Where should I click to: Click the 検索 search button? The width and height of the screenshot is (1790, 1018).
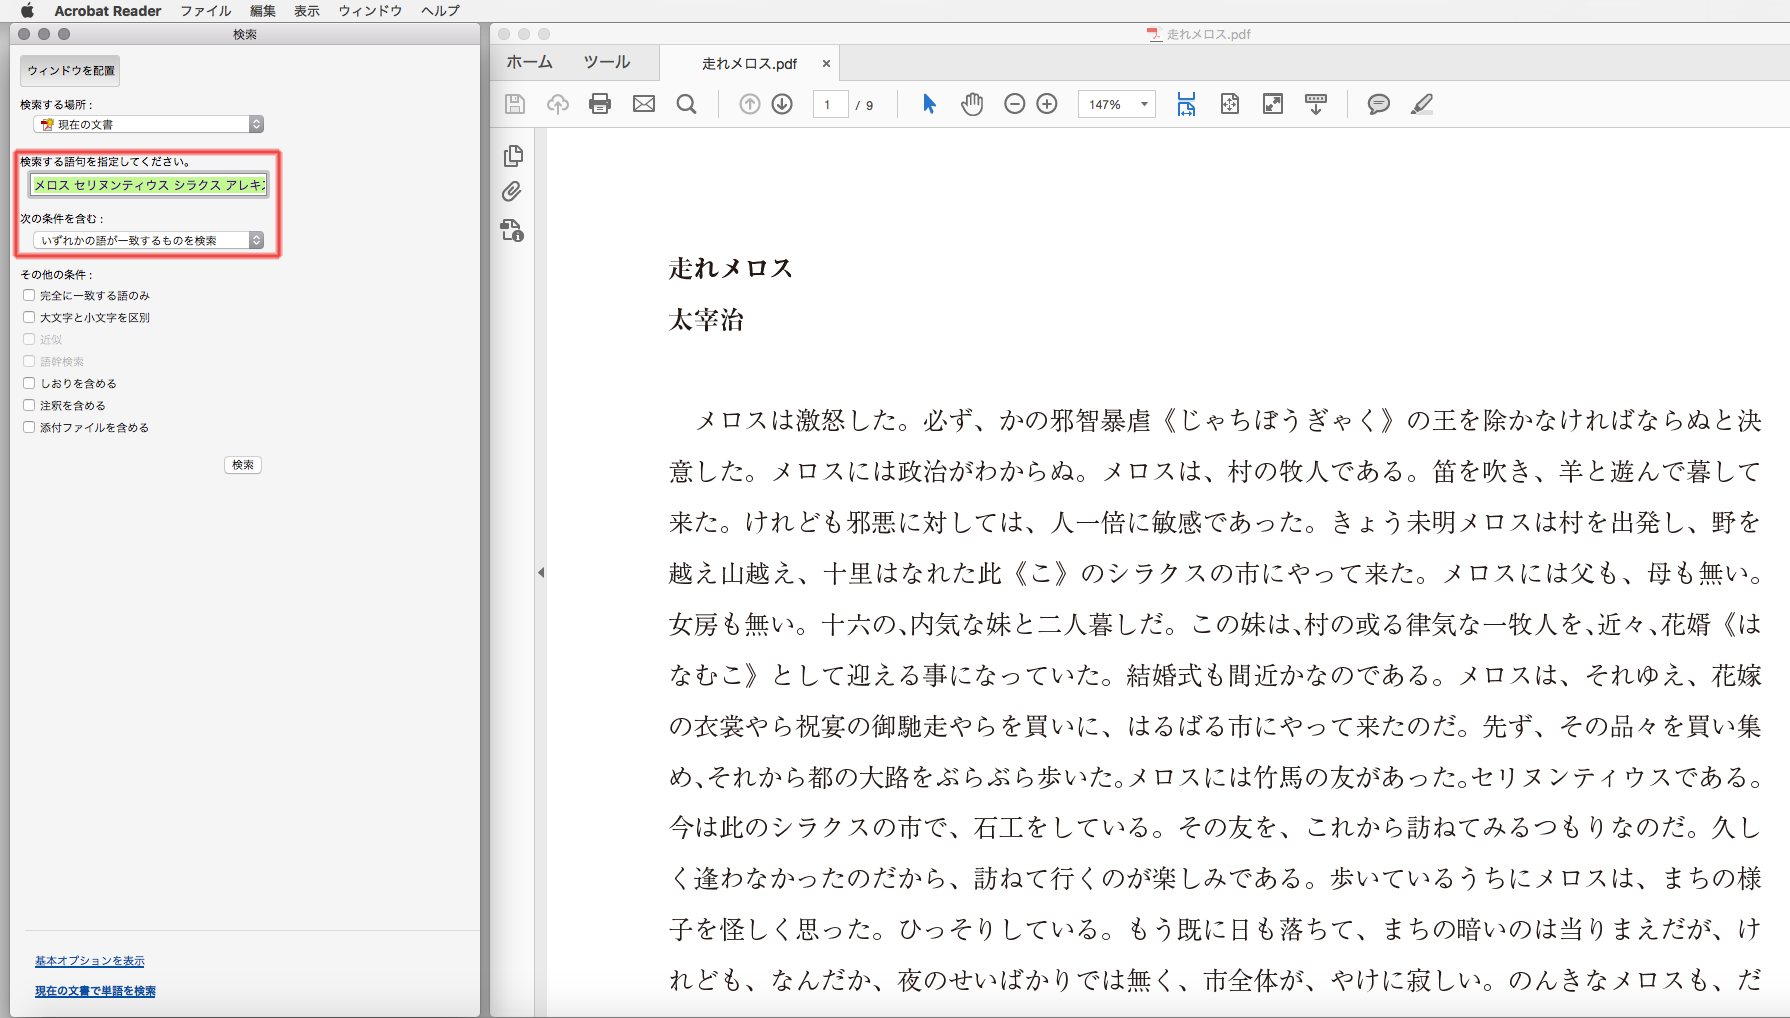click(243, 464)
